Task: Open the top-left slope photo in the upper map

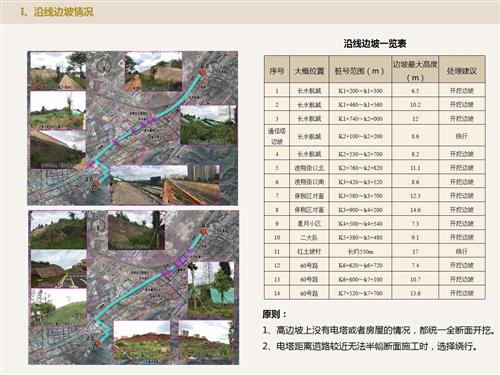Action: (58, 71)
